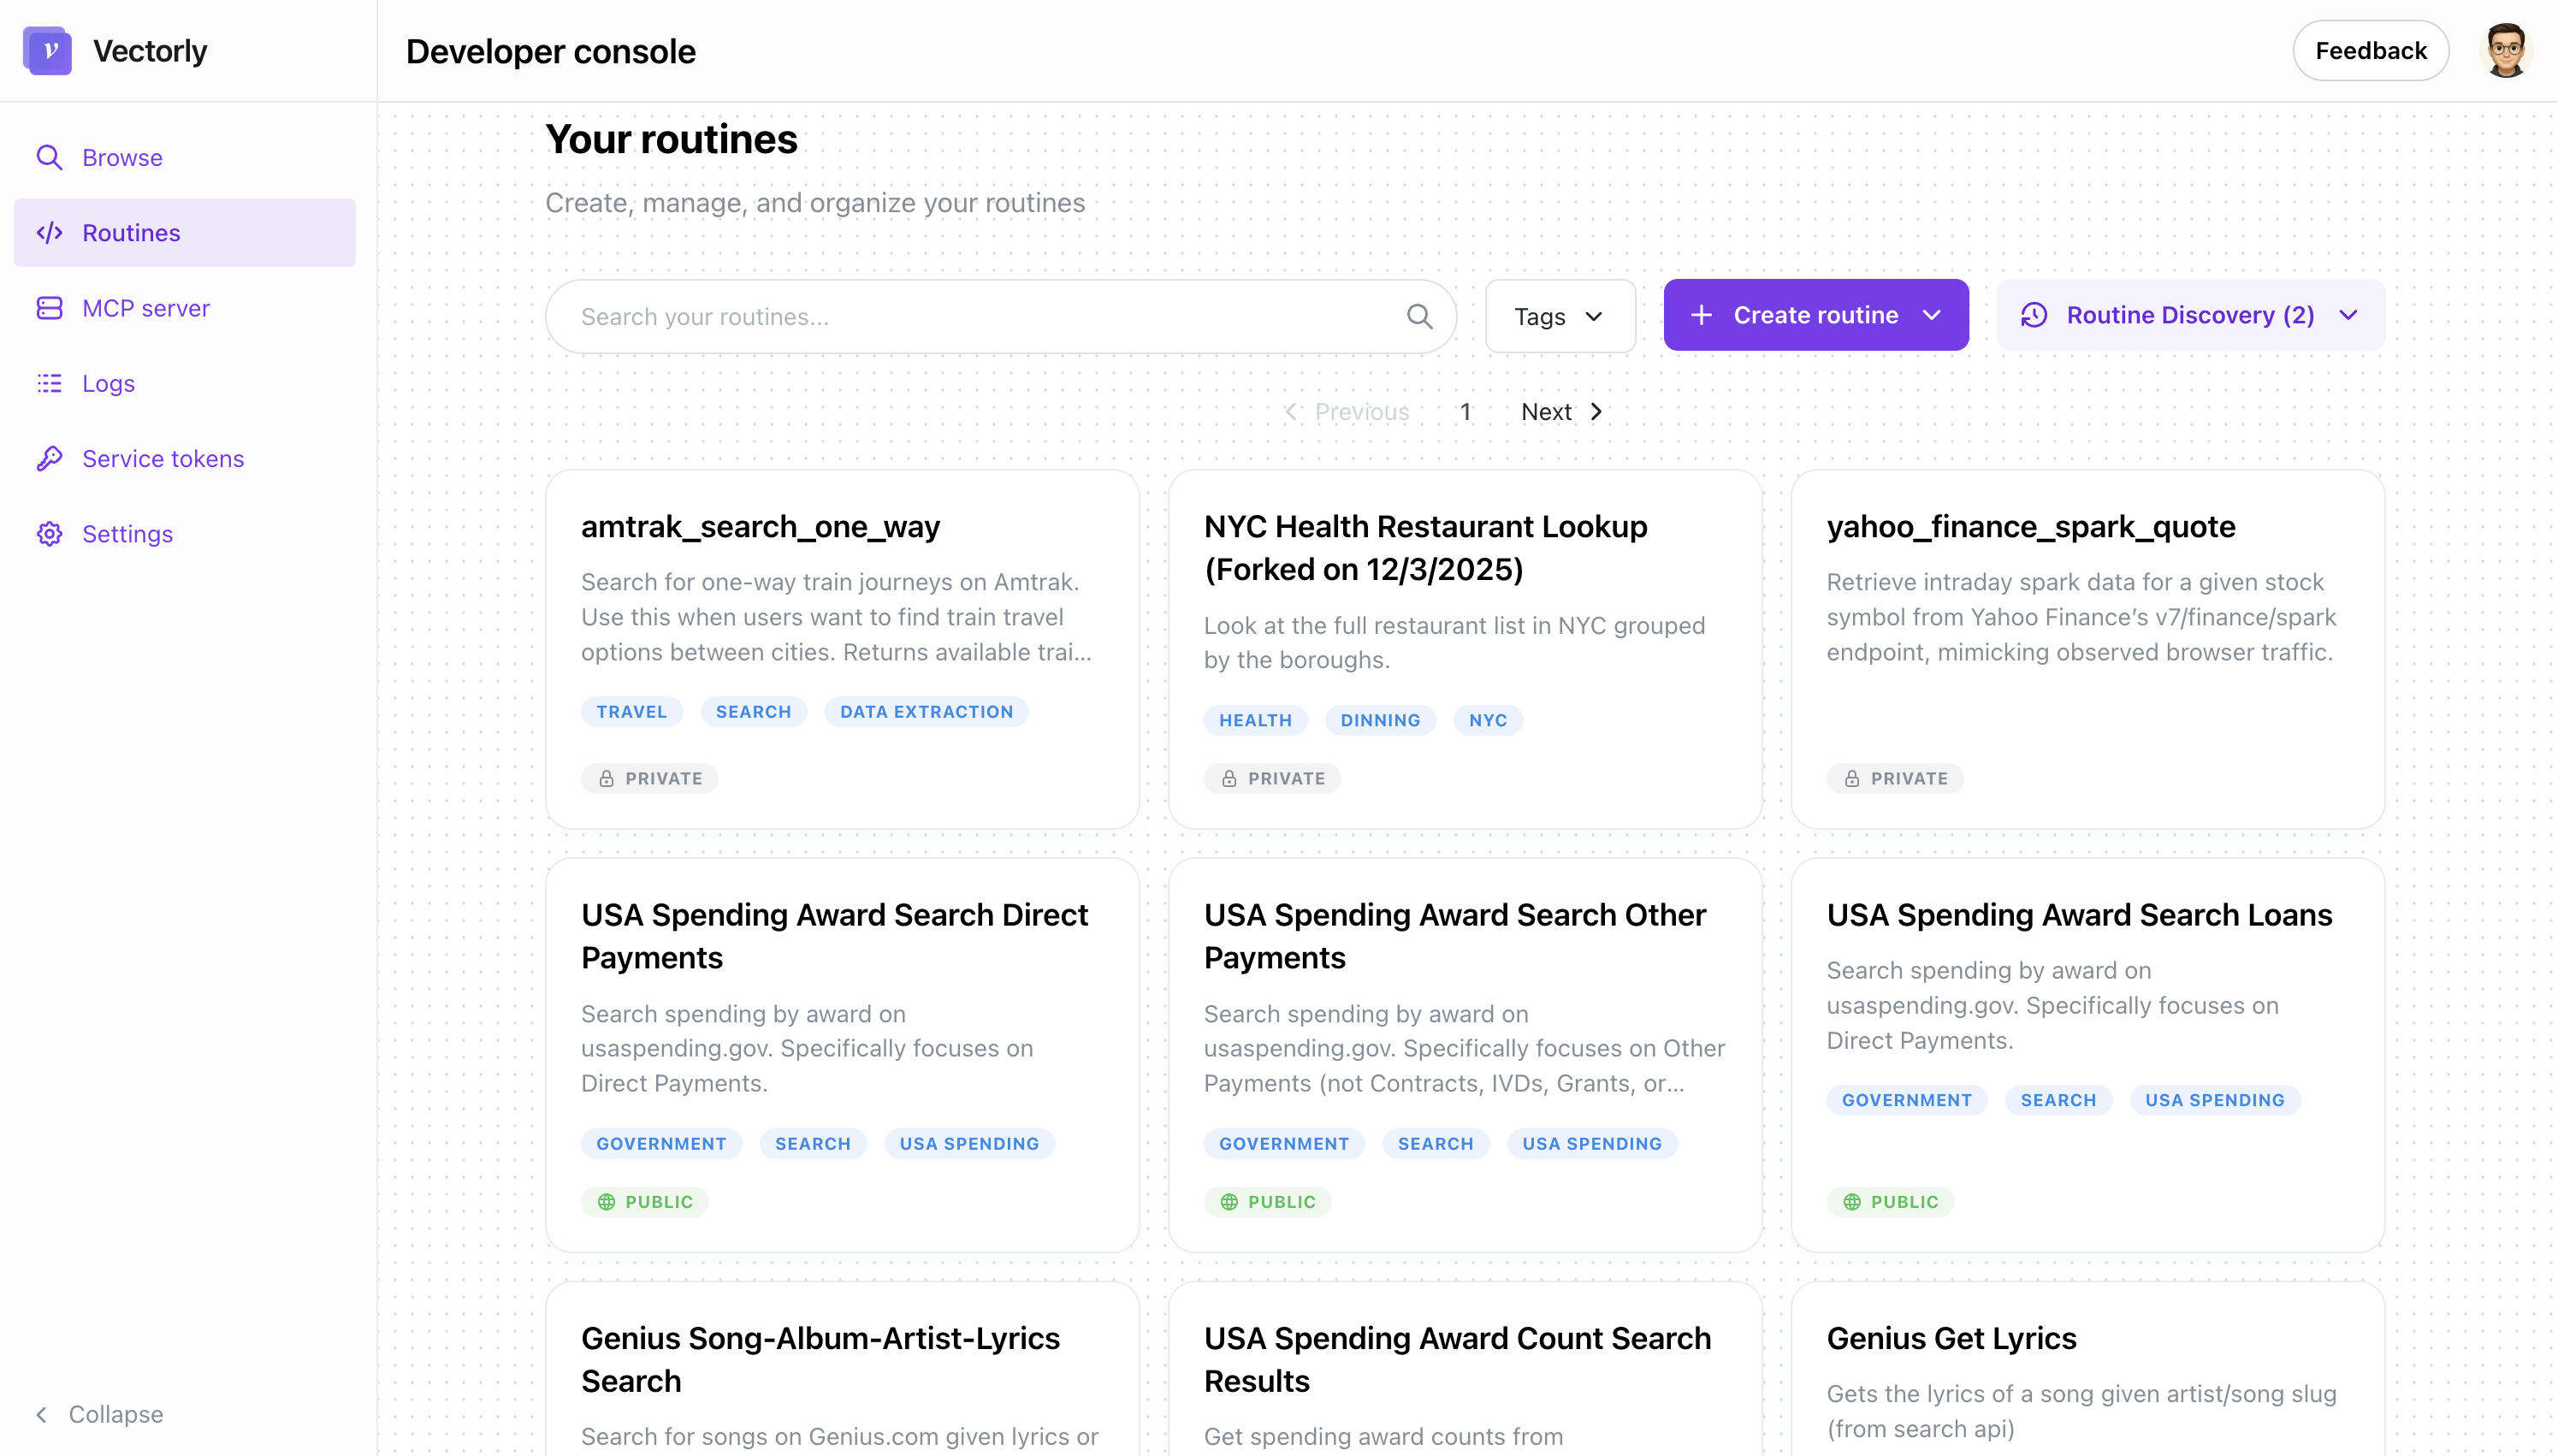Click the DATA EXTRACTION tag on Amtrak card
This screenshot has height=1456, width=2558.
point(926,711)
